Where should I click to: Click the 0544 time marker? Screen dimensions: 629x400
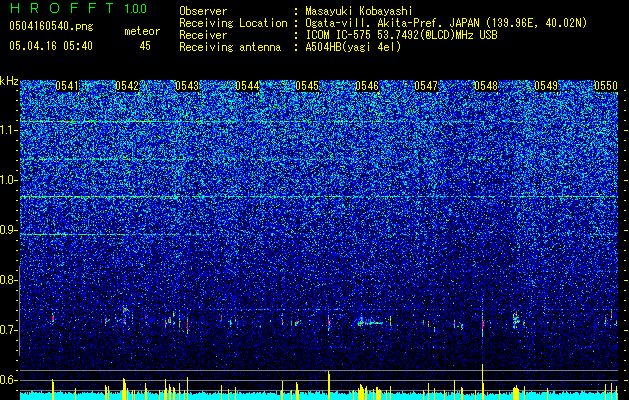[x=247, y=86]
